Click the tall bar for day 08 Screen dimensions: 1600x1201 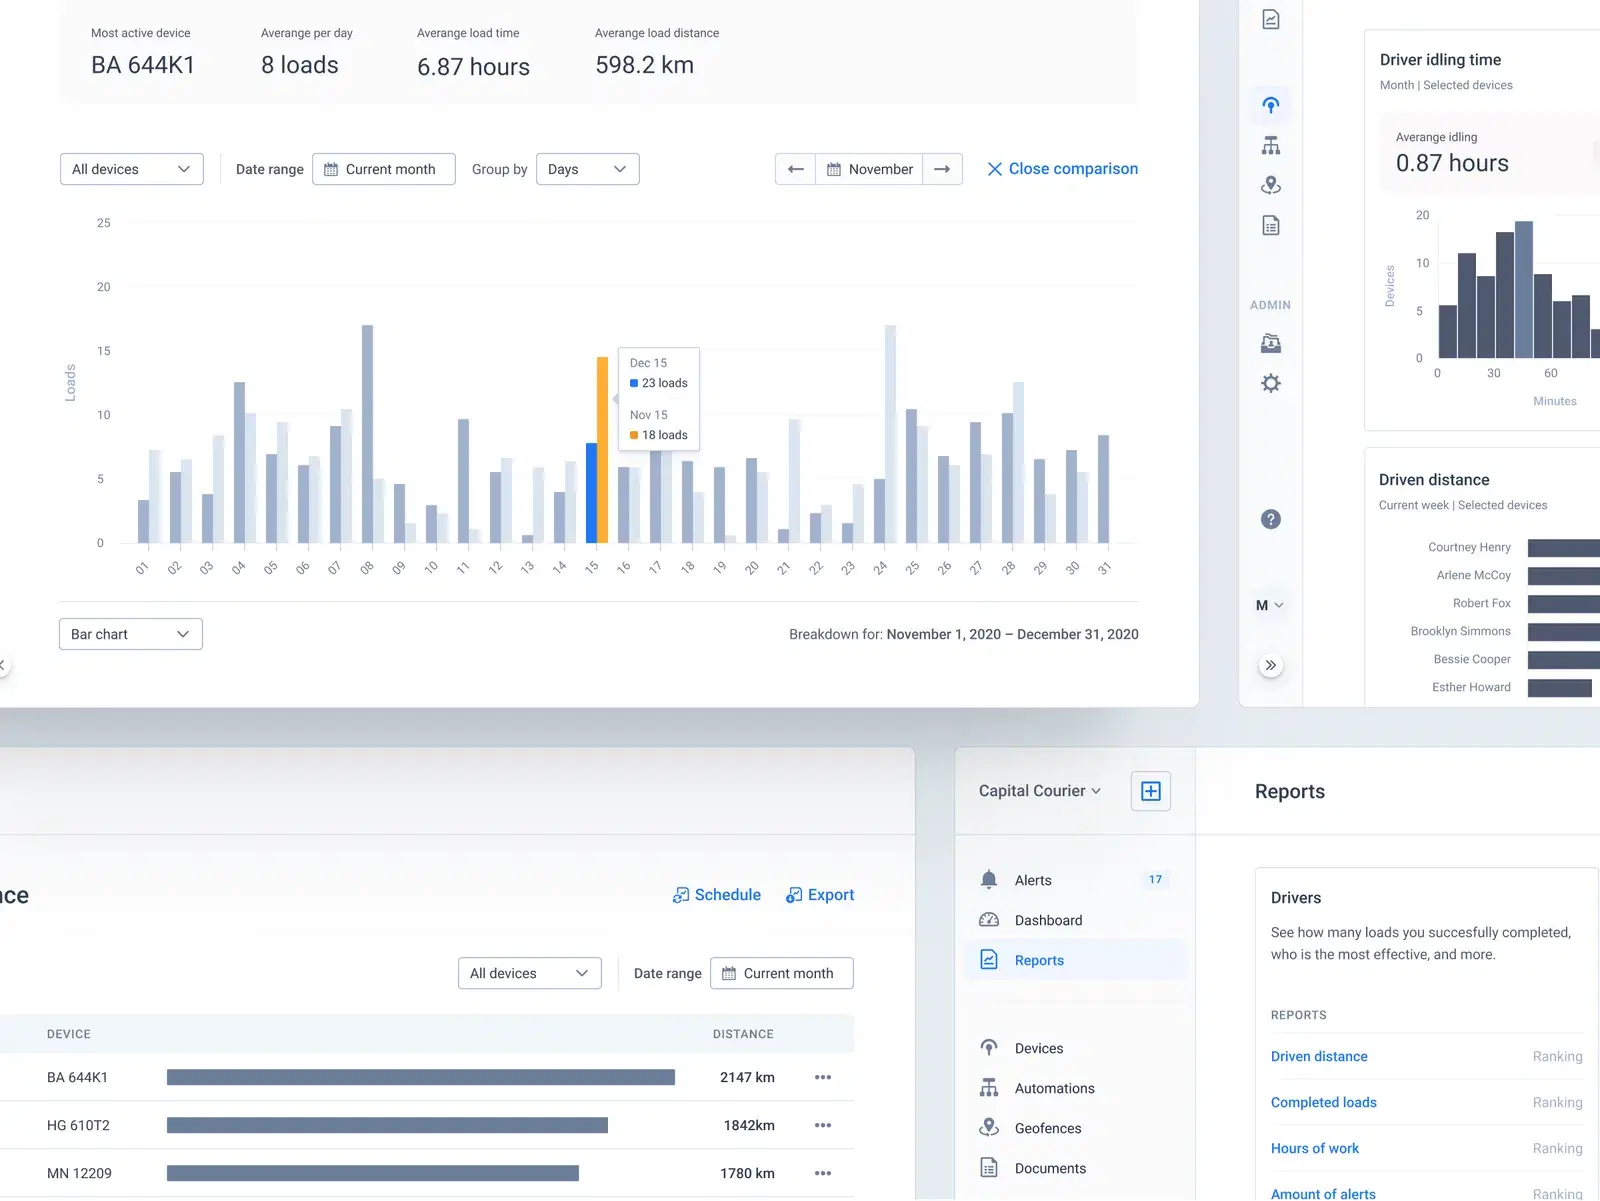367,434
